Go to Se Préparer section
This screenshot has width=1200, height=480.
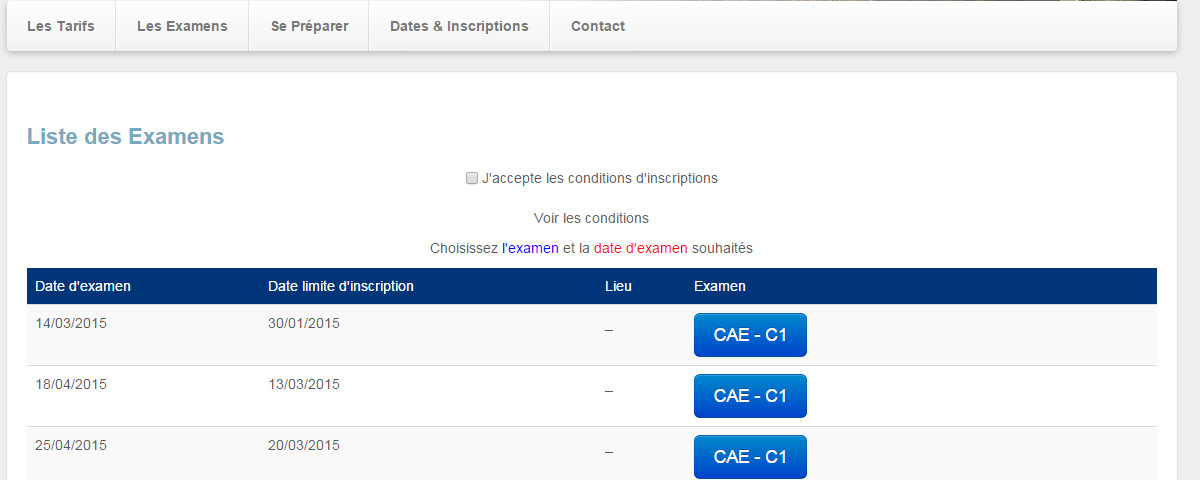pyautogui.click(x=310, y=26)
